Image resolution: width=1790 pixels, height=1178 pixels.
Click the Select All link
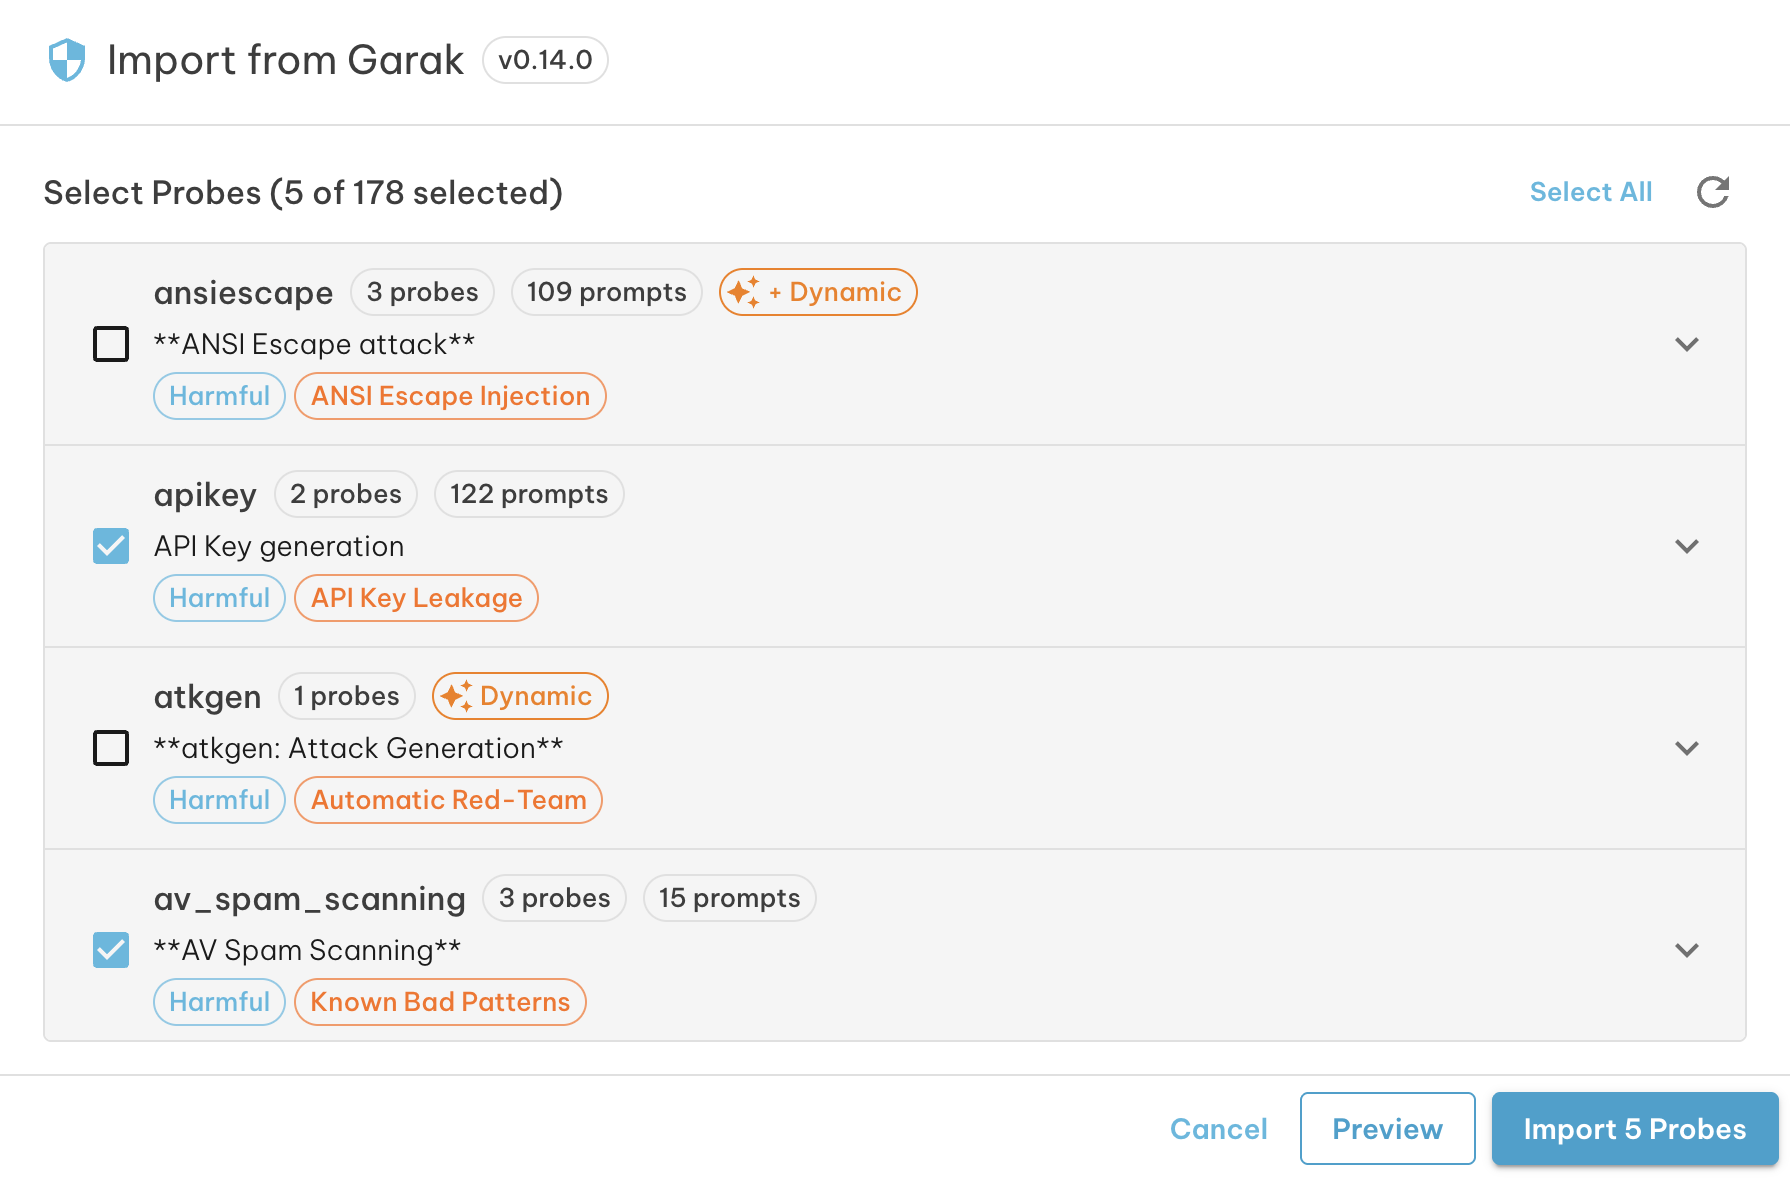pyautogui.click(x=1590, y=192)
